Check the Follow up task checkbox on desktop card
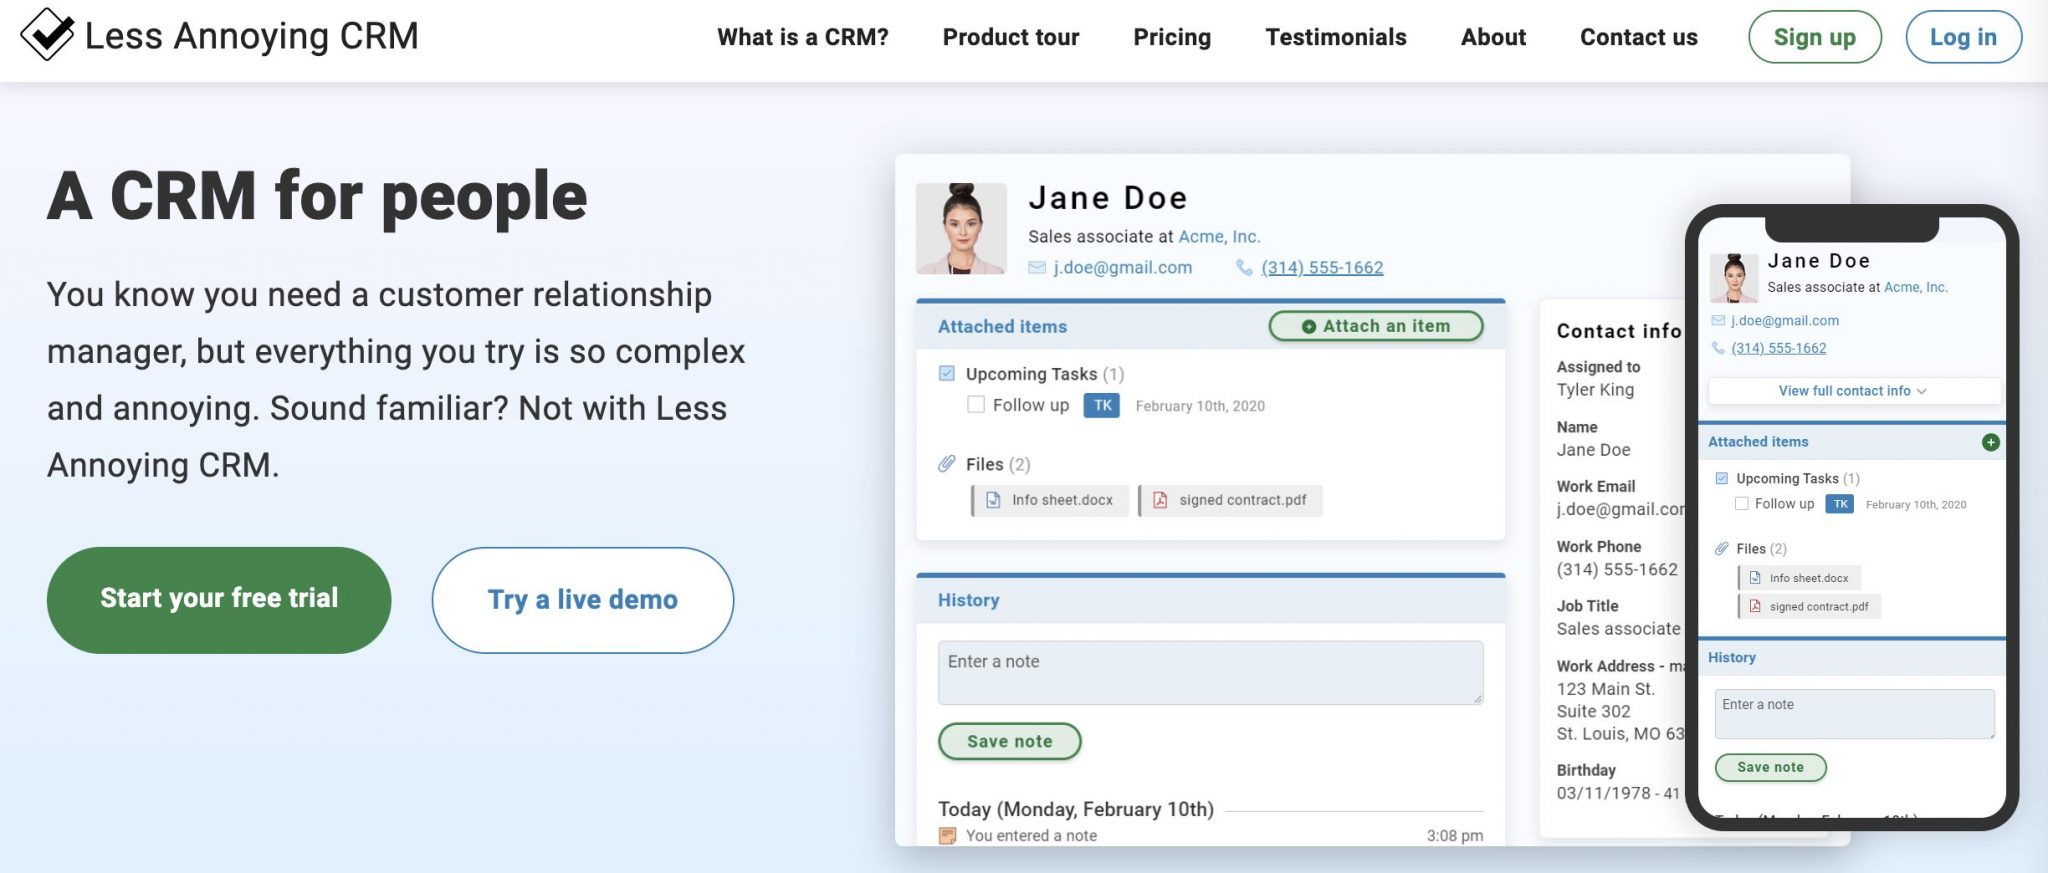The image size is (2048, 873). 976,405
